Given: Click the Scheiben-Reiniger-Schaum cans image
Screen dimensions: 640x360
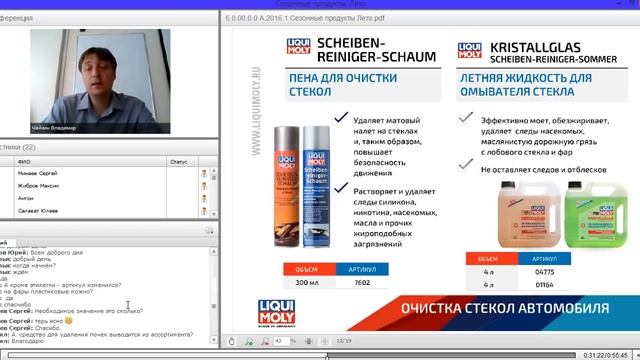Looking at the screenshot, I should 302,187.
